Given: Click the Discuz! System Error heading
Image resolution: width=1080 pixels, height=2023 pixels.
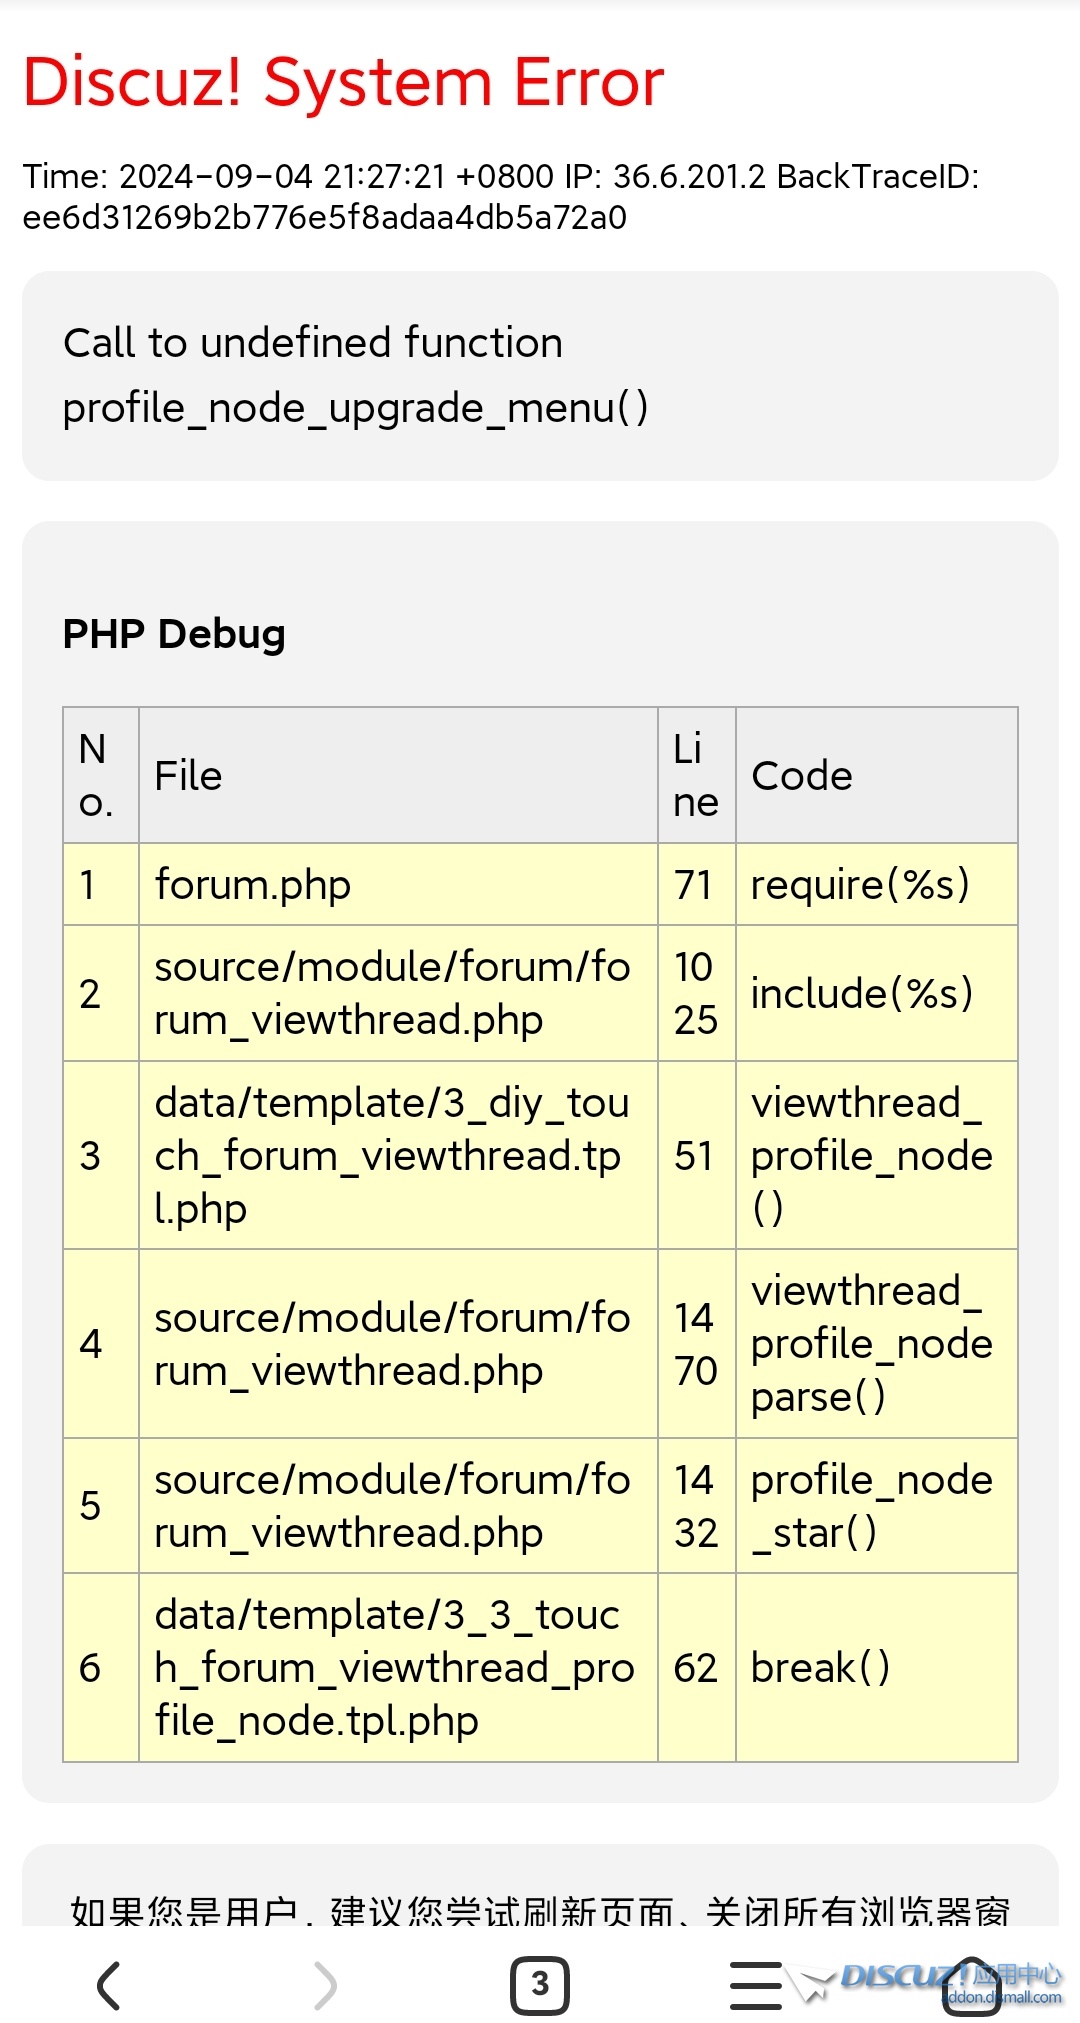Looking at the screenshot, I should (x=343, y=82).
